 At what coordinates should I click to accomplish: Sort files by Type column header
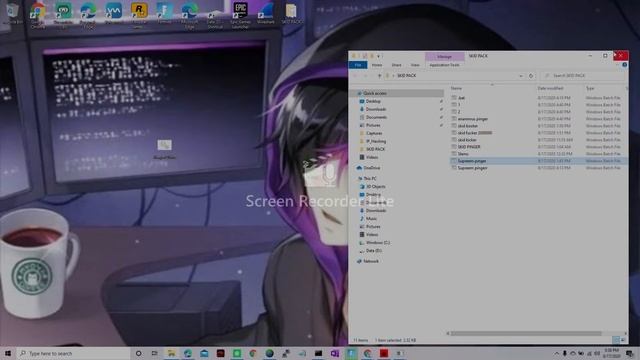pyautogui.click(x=590, y=88)
